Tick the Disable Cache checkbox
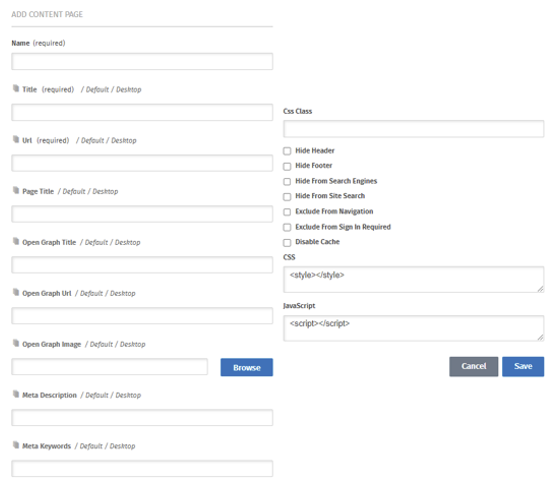Image resolution: width=558 pixels, height=491 pixels. click(x=287, y=243)
